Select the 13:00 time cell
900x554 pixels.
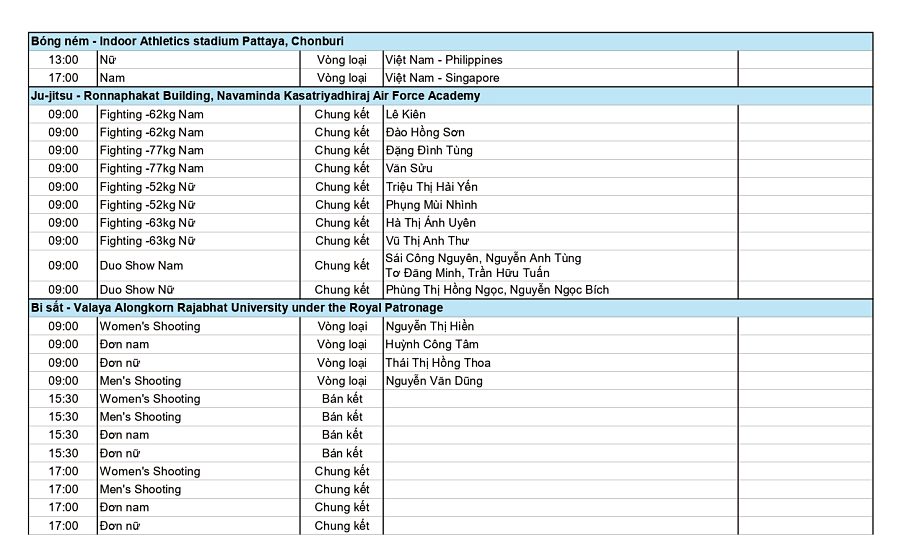click(63, 60)
